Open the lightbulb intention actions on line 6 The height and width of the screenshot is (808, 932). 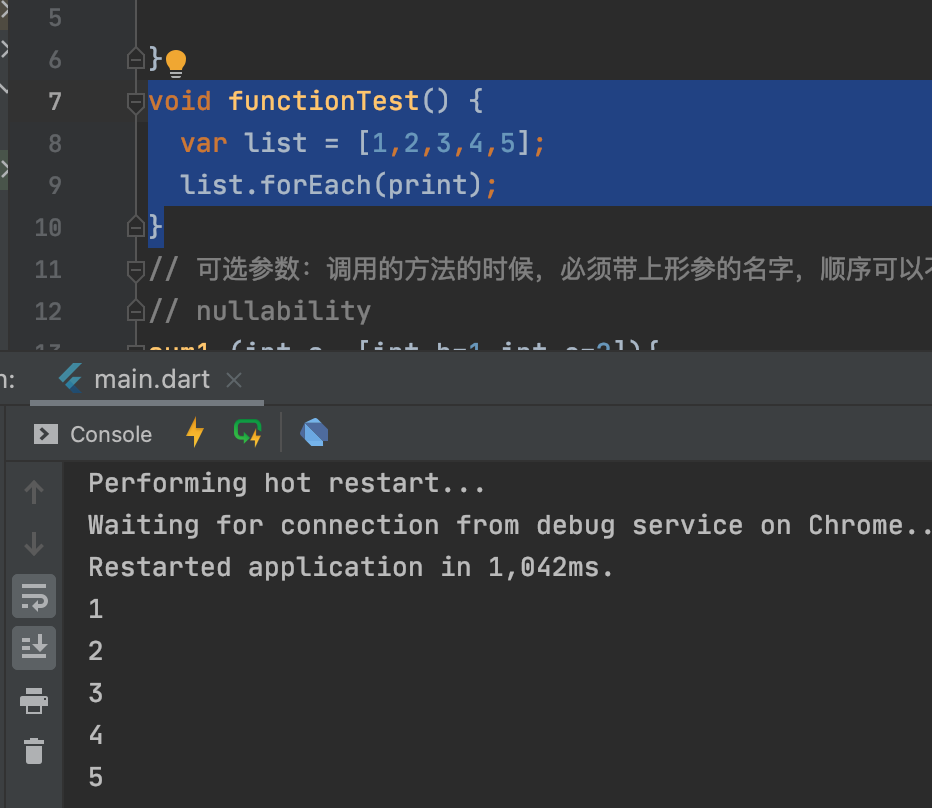click(x=175, y=60)
